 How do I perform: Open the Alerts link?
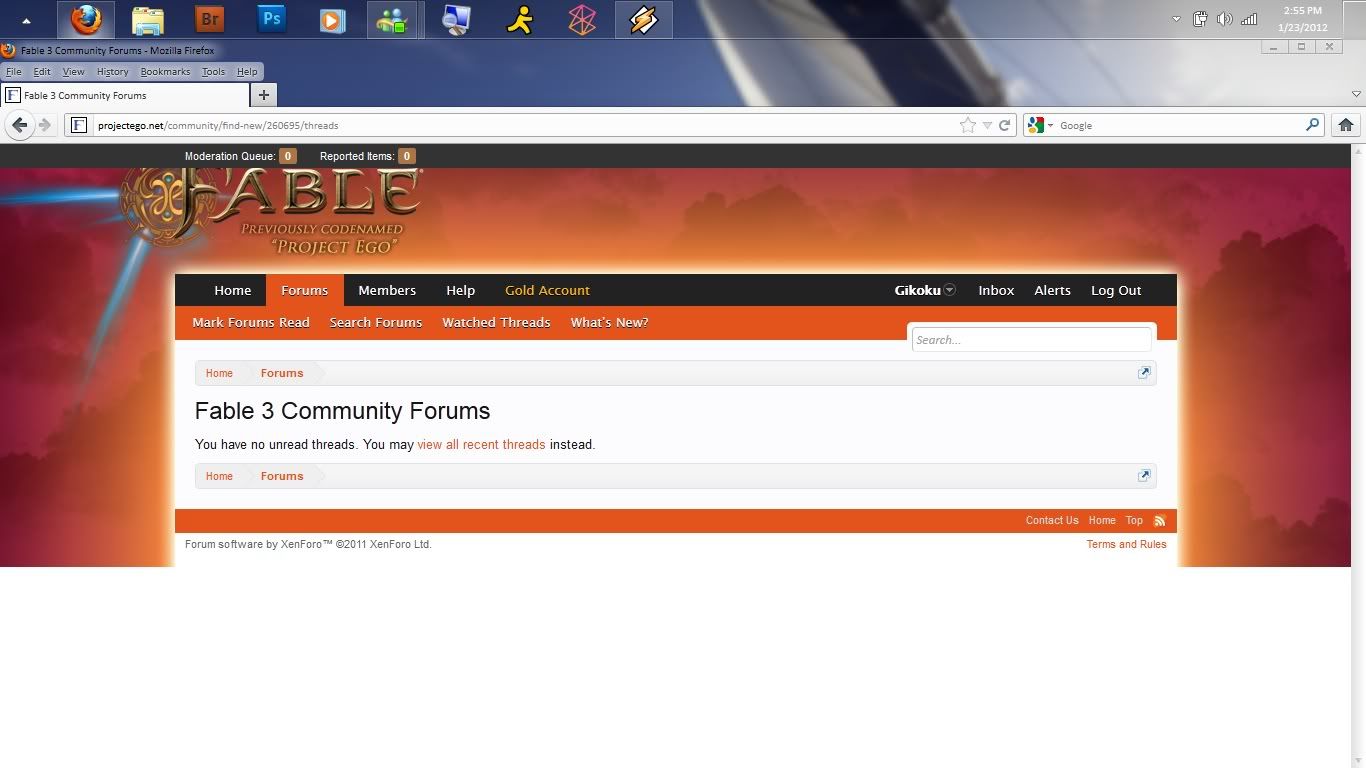point(1052,290)
